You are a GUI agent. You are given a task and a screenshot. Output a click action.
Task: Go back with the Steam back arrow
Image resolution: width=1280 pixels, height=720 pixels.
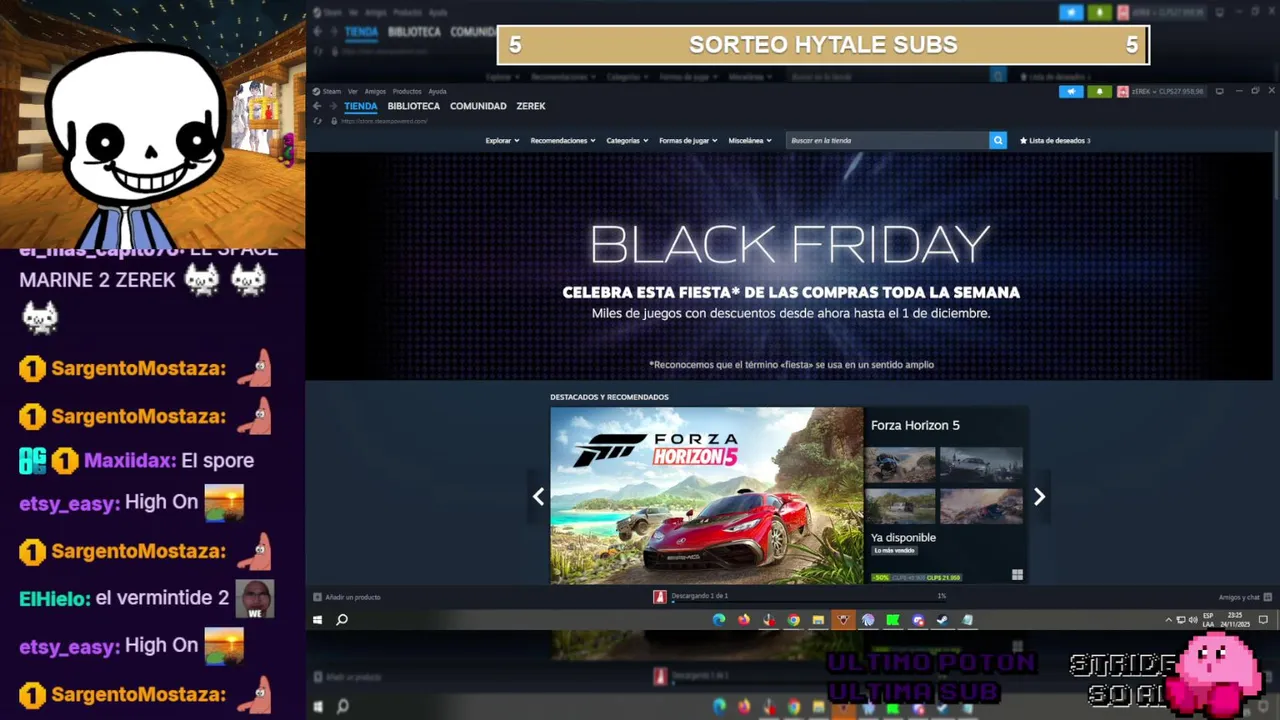tap(317, 106)
